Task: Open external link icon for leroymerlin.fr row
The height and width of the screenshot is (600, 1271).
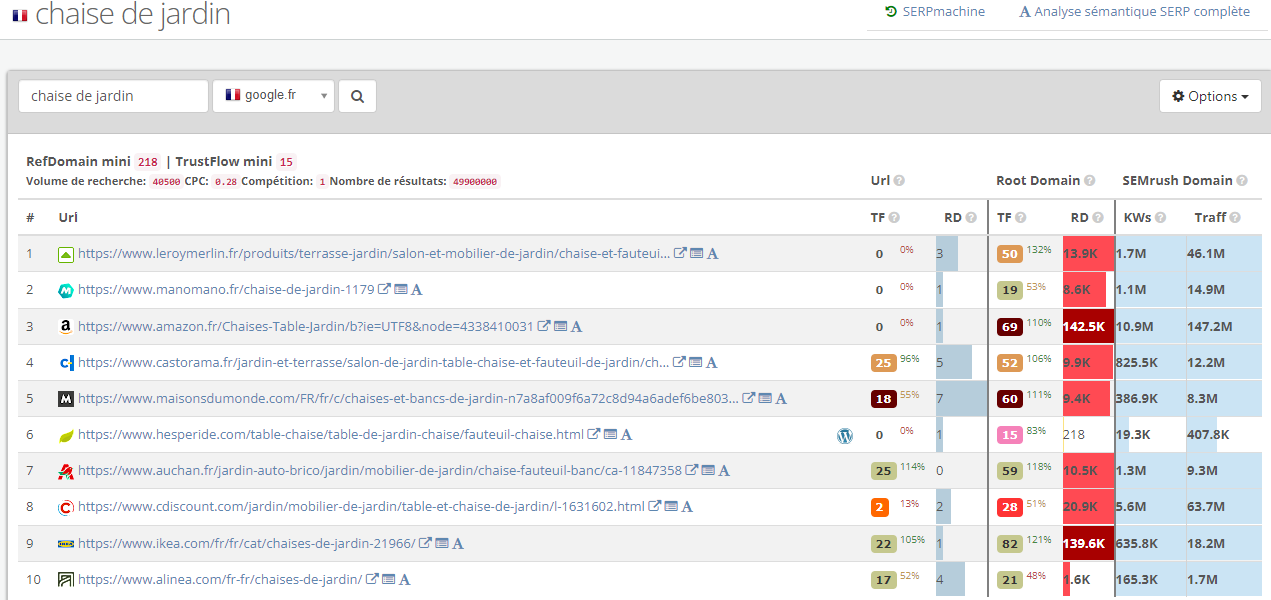Action: tap(680, 254)
